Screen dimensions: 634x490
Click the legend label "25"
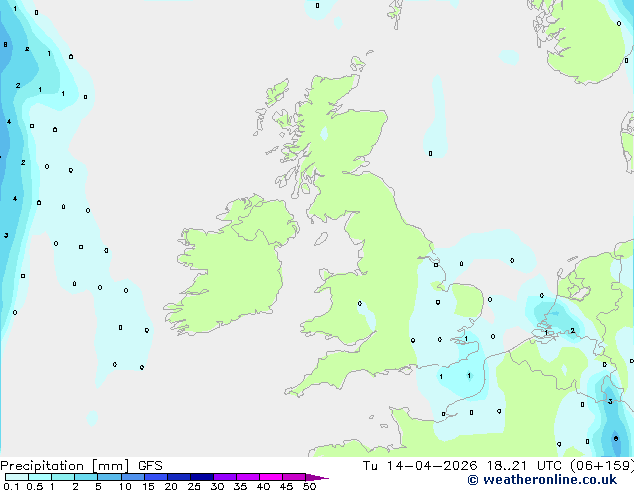click(194, 486)
